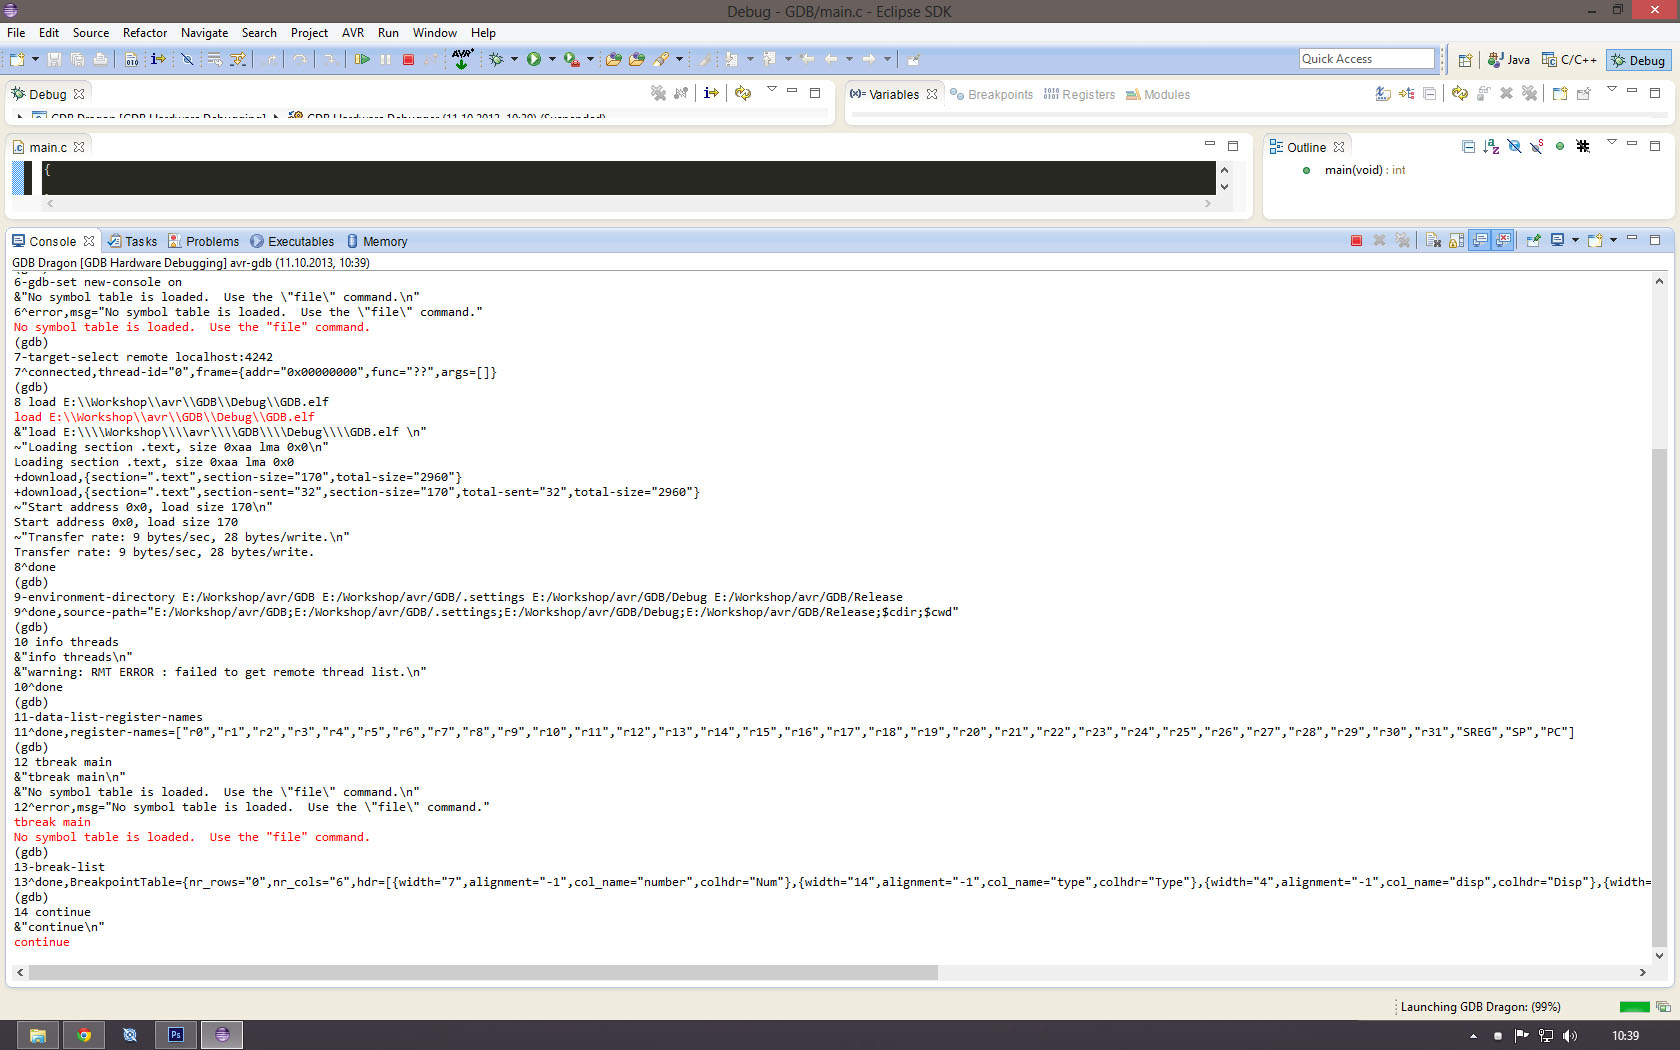Screen dimensions: 1680x1050
Task: Terminate from the Console red stop button
Action: [x=1356, y=241]
